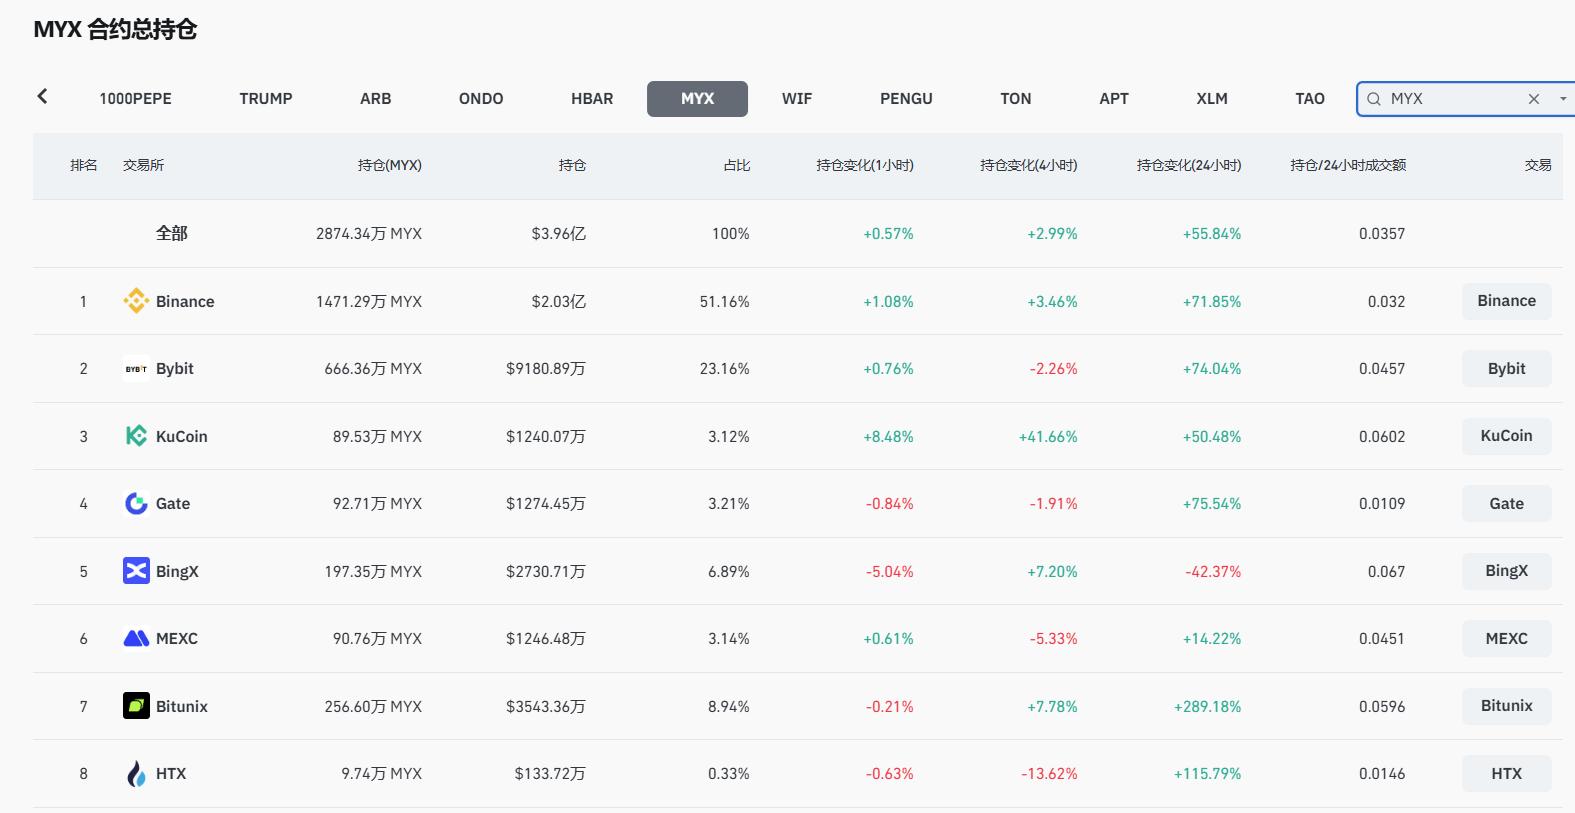Switch to the TRUMP tab
1575x813 pixels.
click(x=266, y=99)
